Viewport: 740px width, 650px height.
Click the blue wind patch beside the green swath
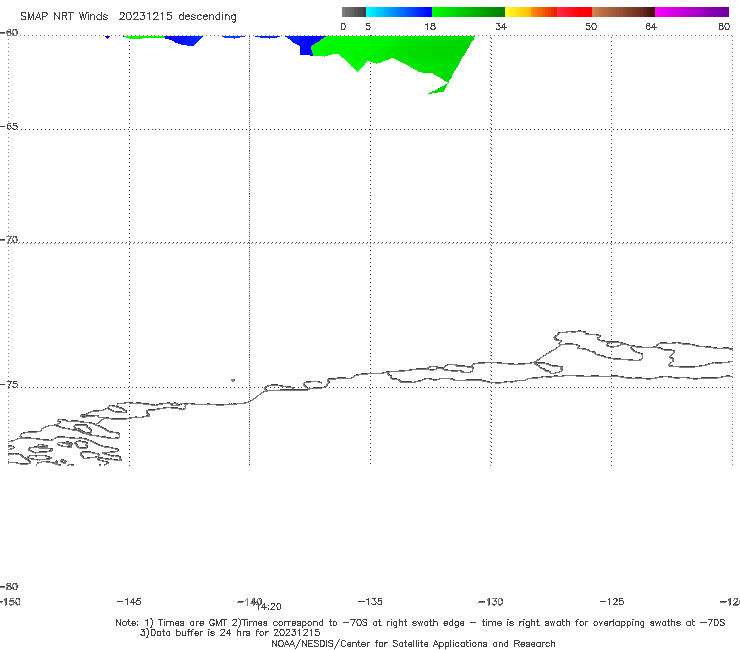[x=306, y=45]
